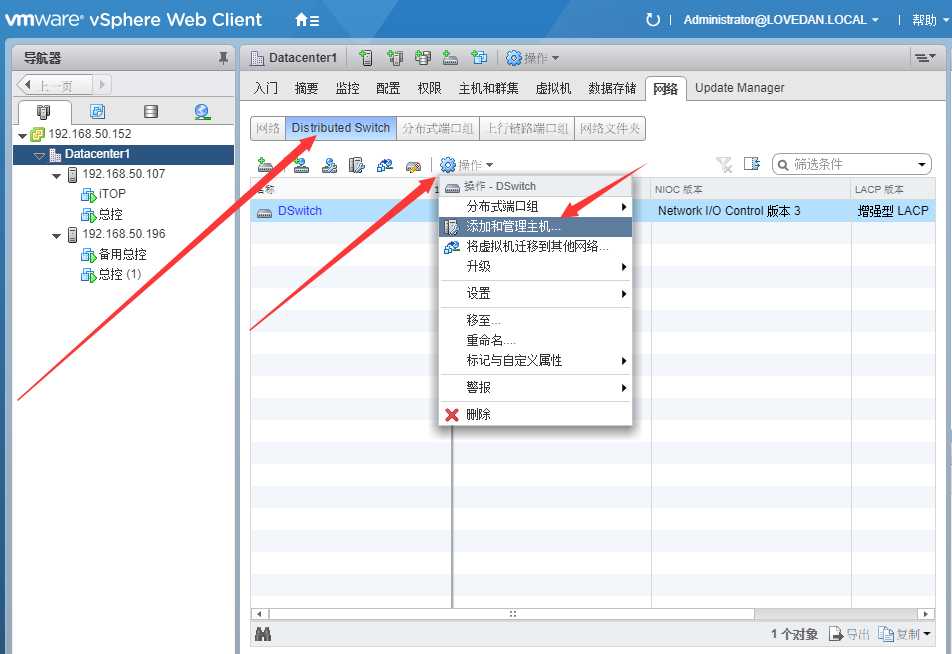Click in the filter criteria search field
The width and height of the screenshot is (952, 654).
(852, 165)
